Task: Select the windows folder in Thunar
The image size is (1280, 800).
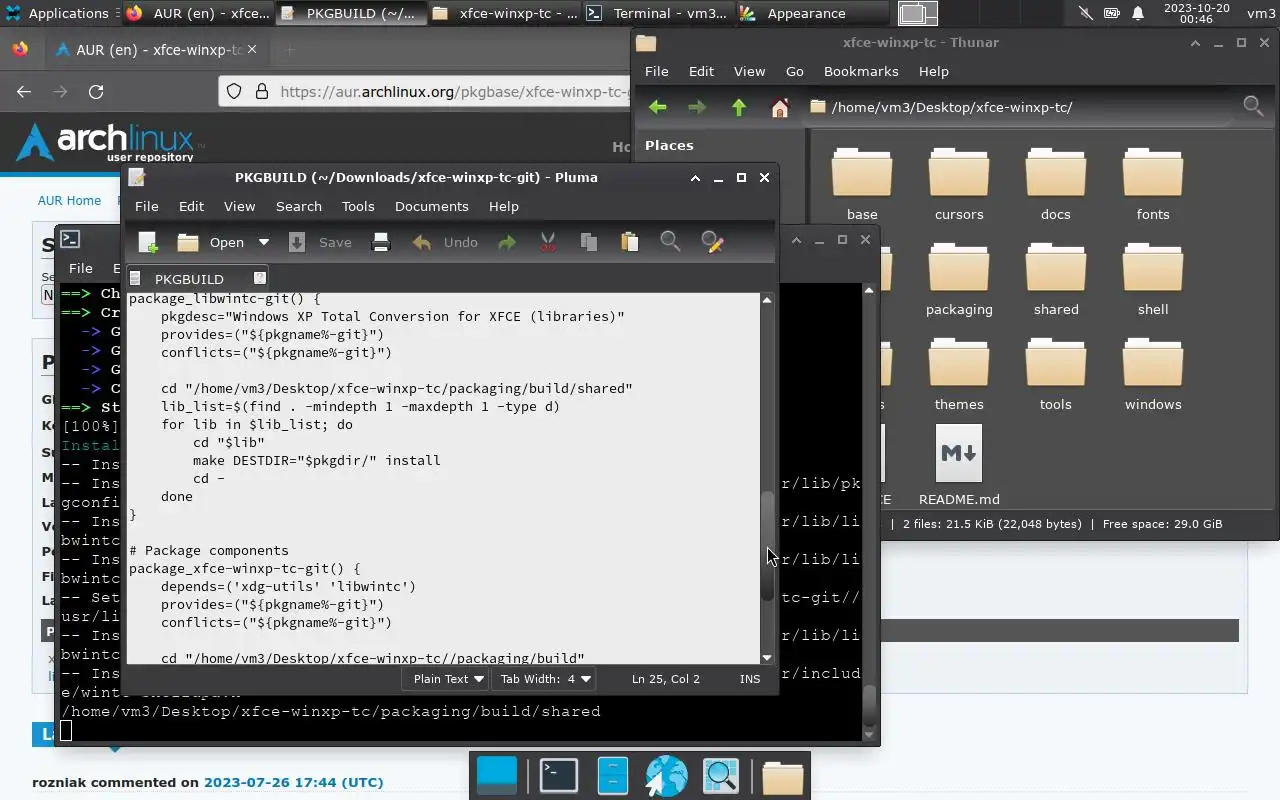Action: (x=1153, y=374)
